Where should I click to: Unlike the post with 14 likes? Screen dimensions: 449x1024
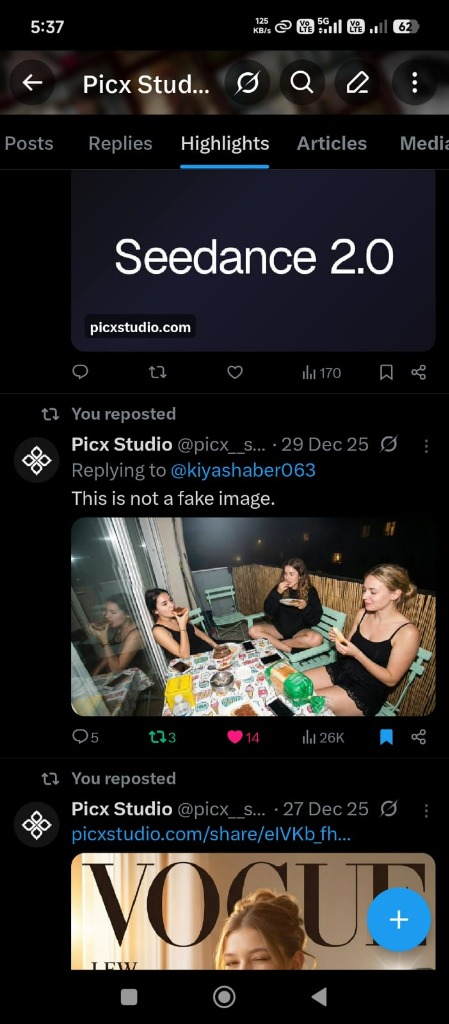pyautogui.click(x=243, y=737)
